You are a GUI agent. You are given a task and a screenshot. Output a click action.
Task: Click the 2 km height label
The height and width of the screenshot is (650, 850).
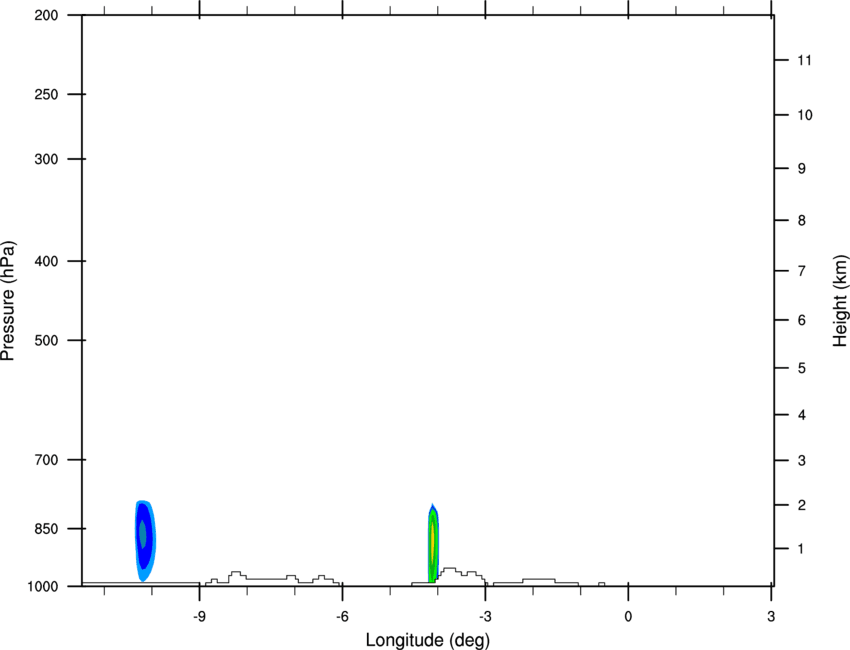tap(801, 505)
